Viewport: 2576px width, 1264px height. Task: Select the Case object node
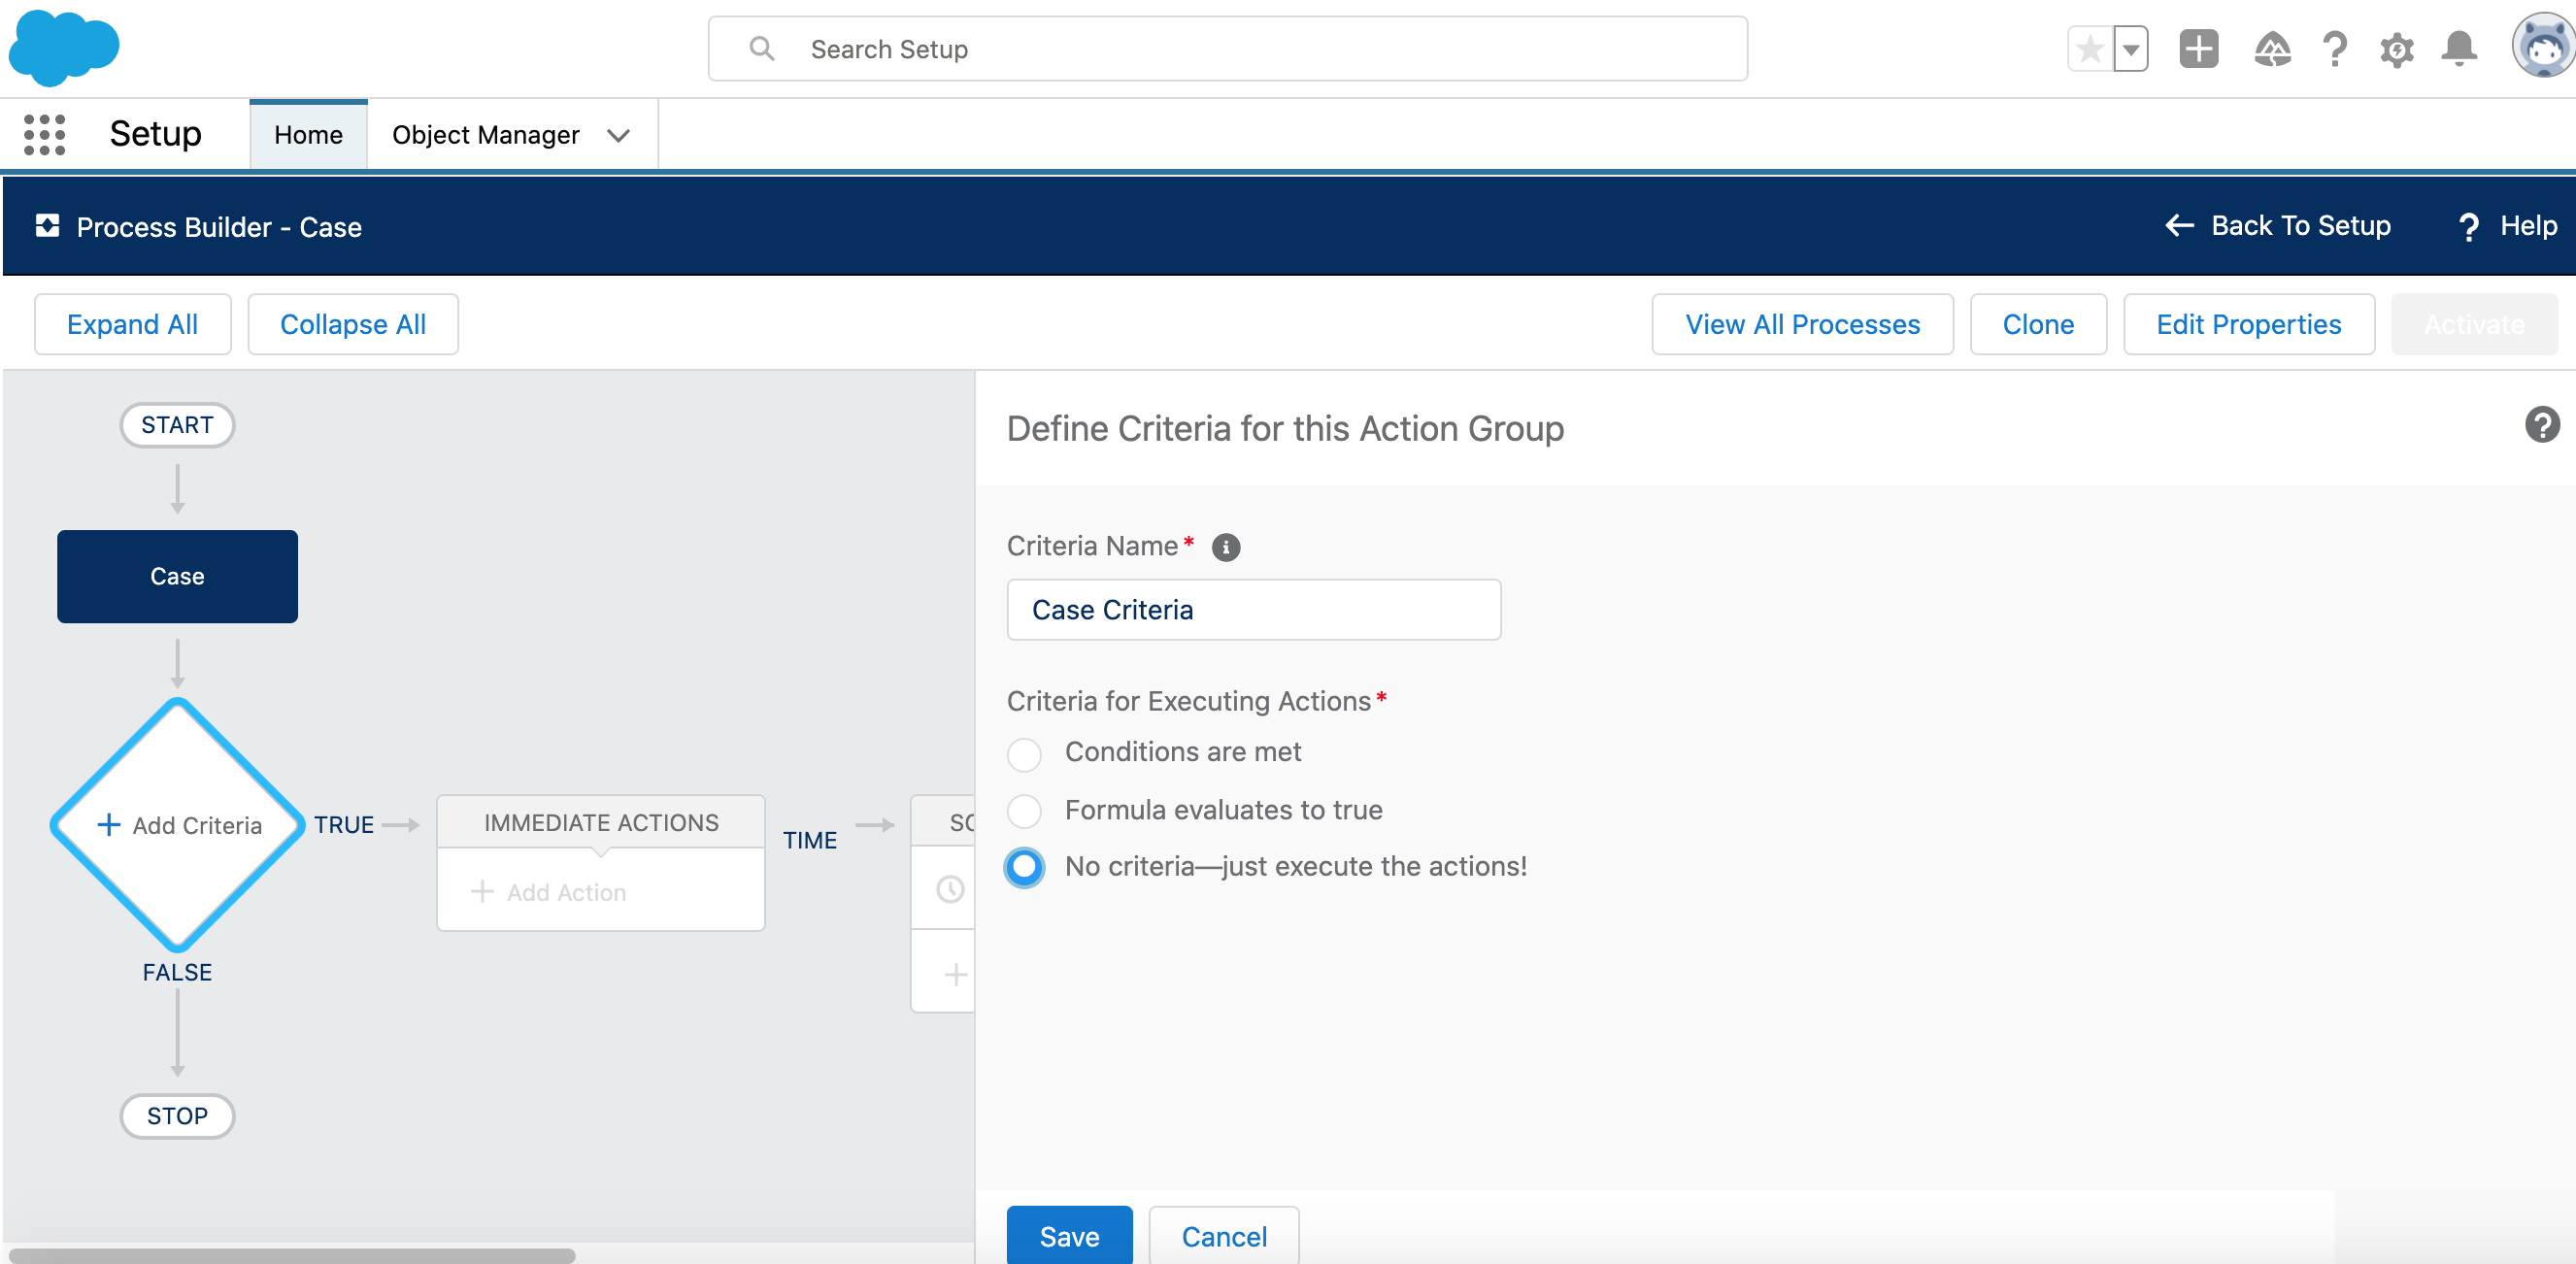tap(177, 576)
